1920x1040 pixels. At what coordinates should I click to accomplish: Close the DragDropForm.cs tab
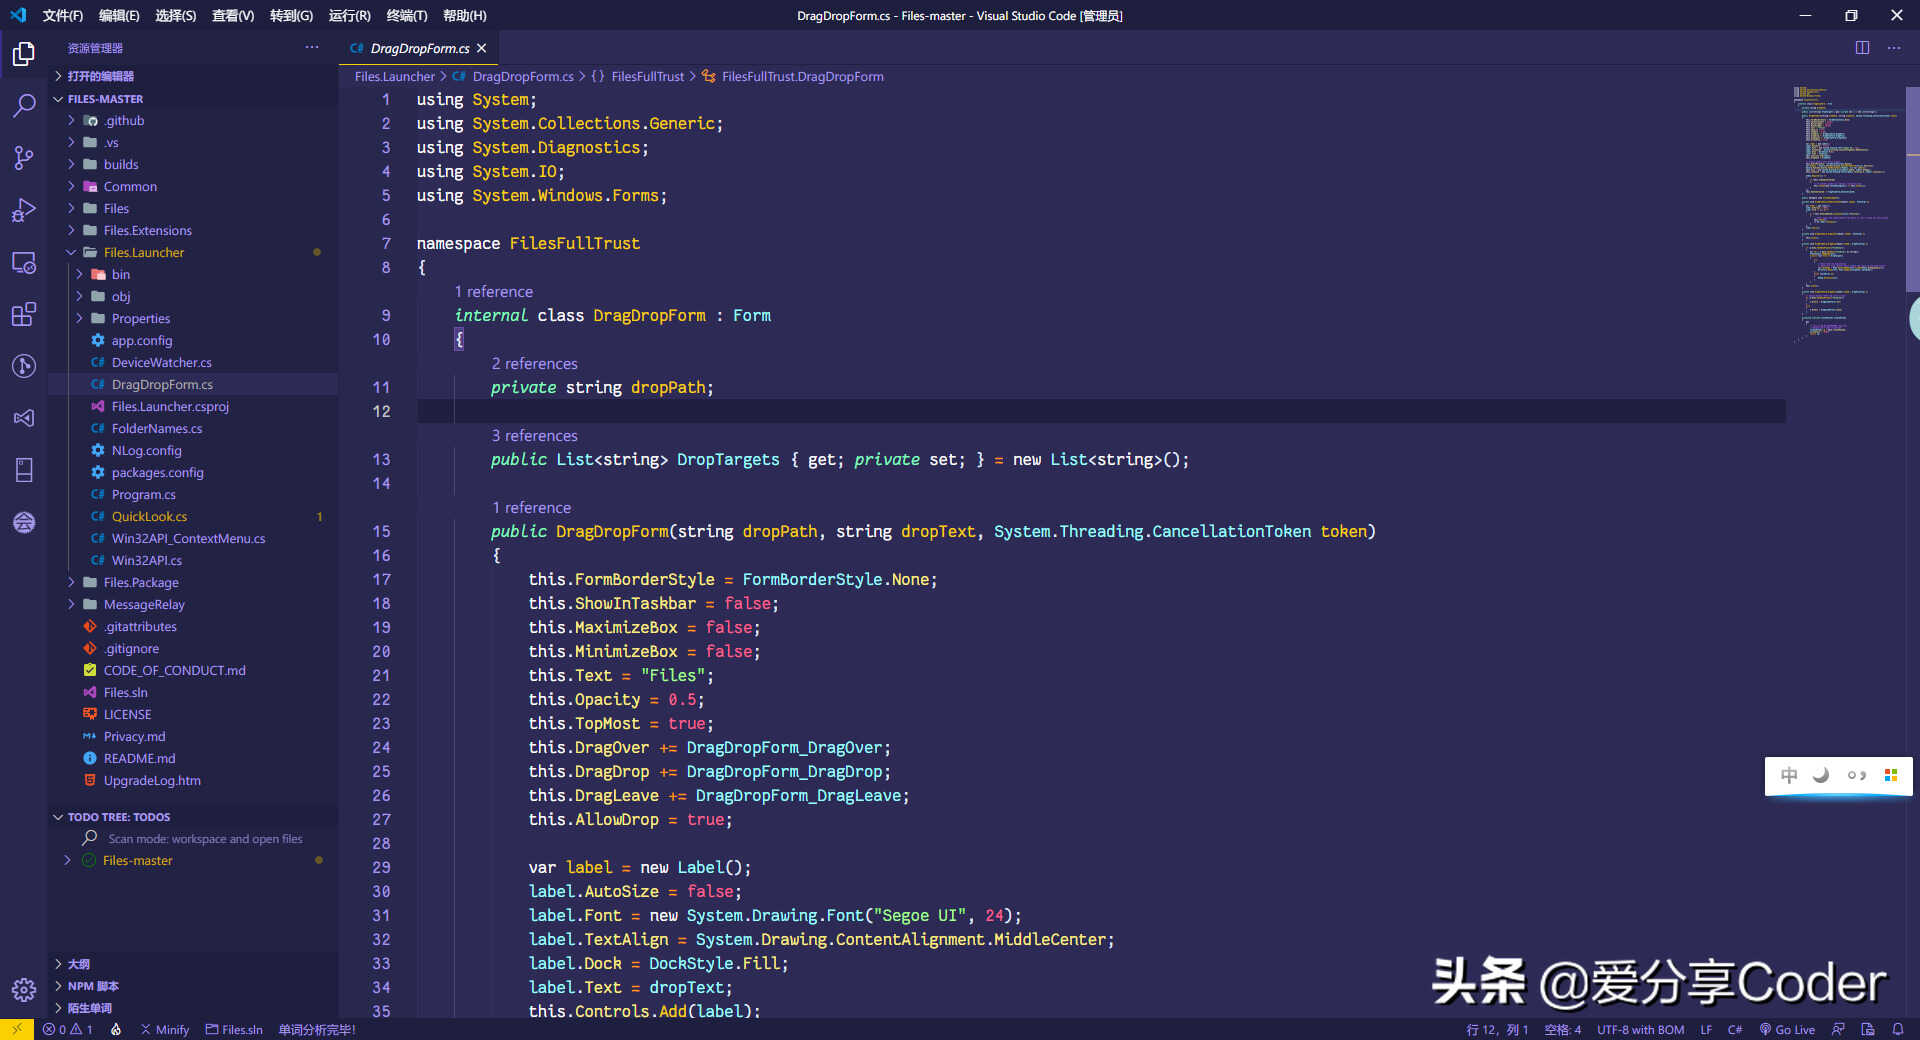(x=482, y=48)
